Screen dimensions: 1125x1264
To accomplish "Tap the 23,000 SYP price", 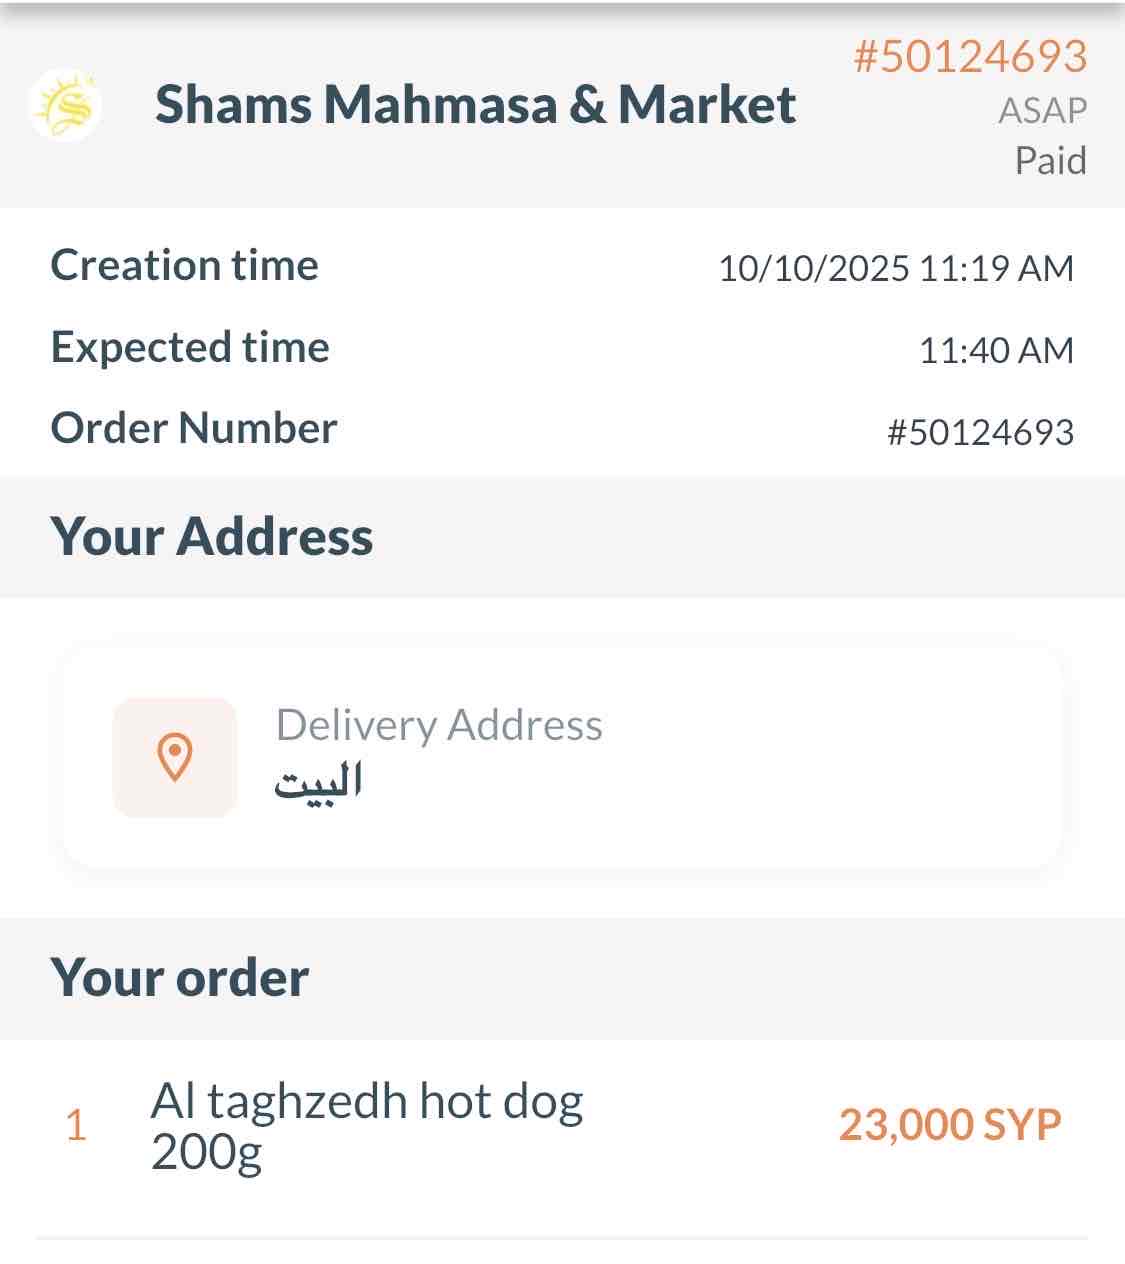I will 949,1126.
